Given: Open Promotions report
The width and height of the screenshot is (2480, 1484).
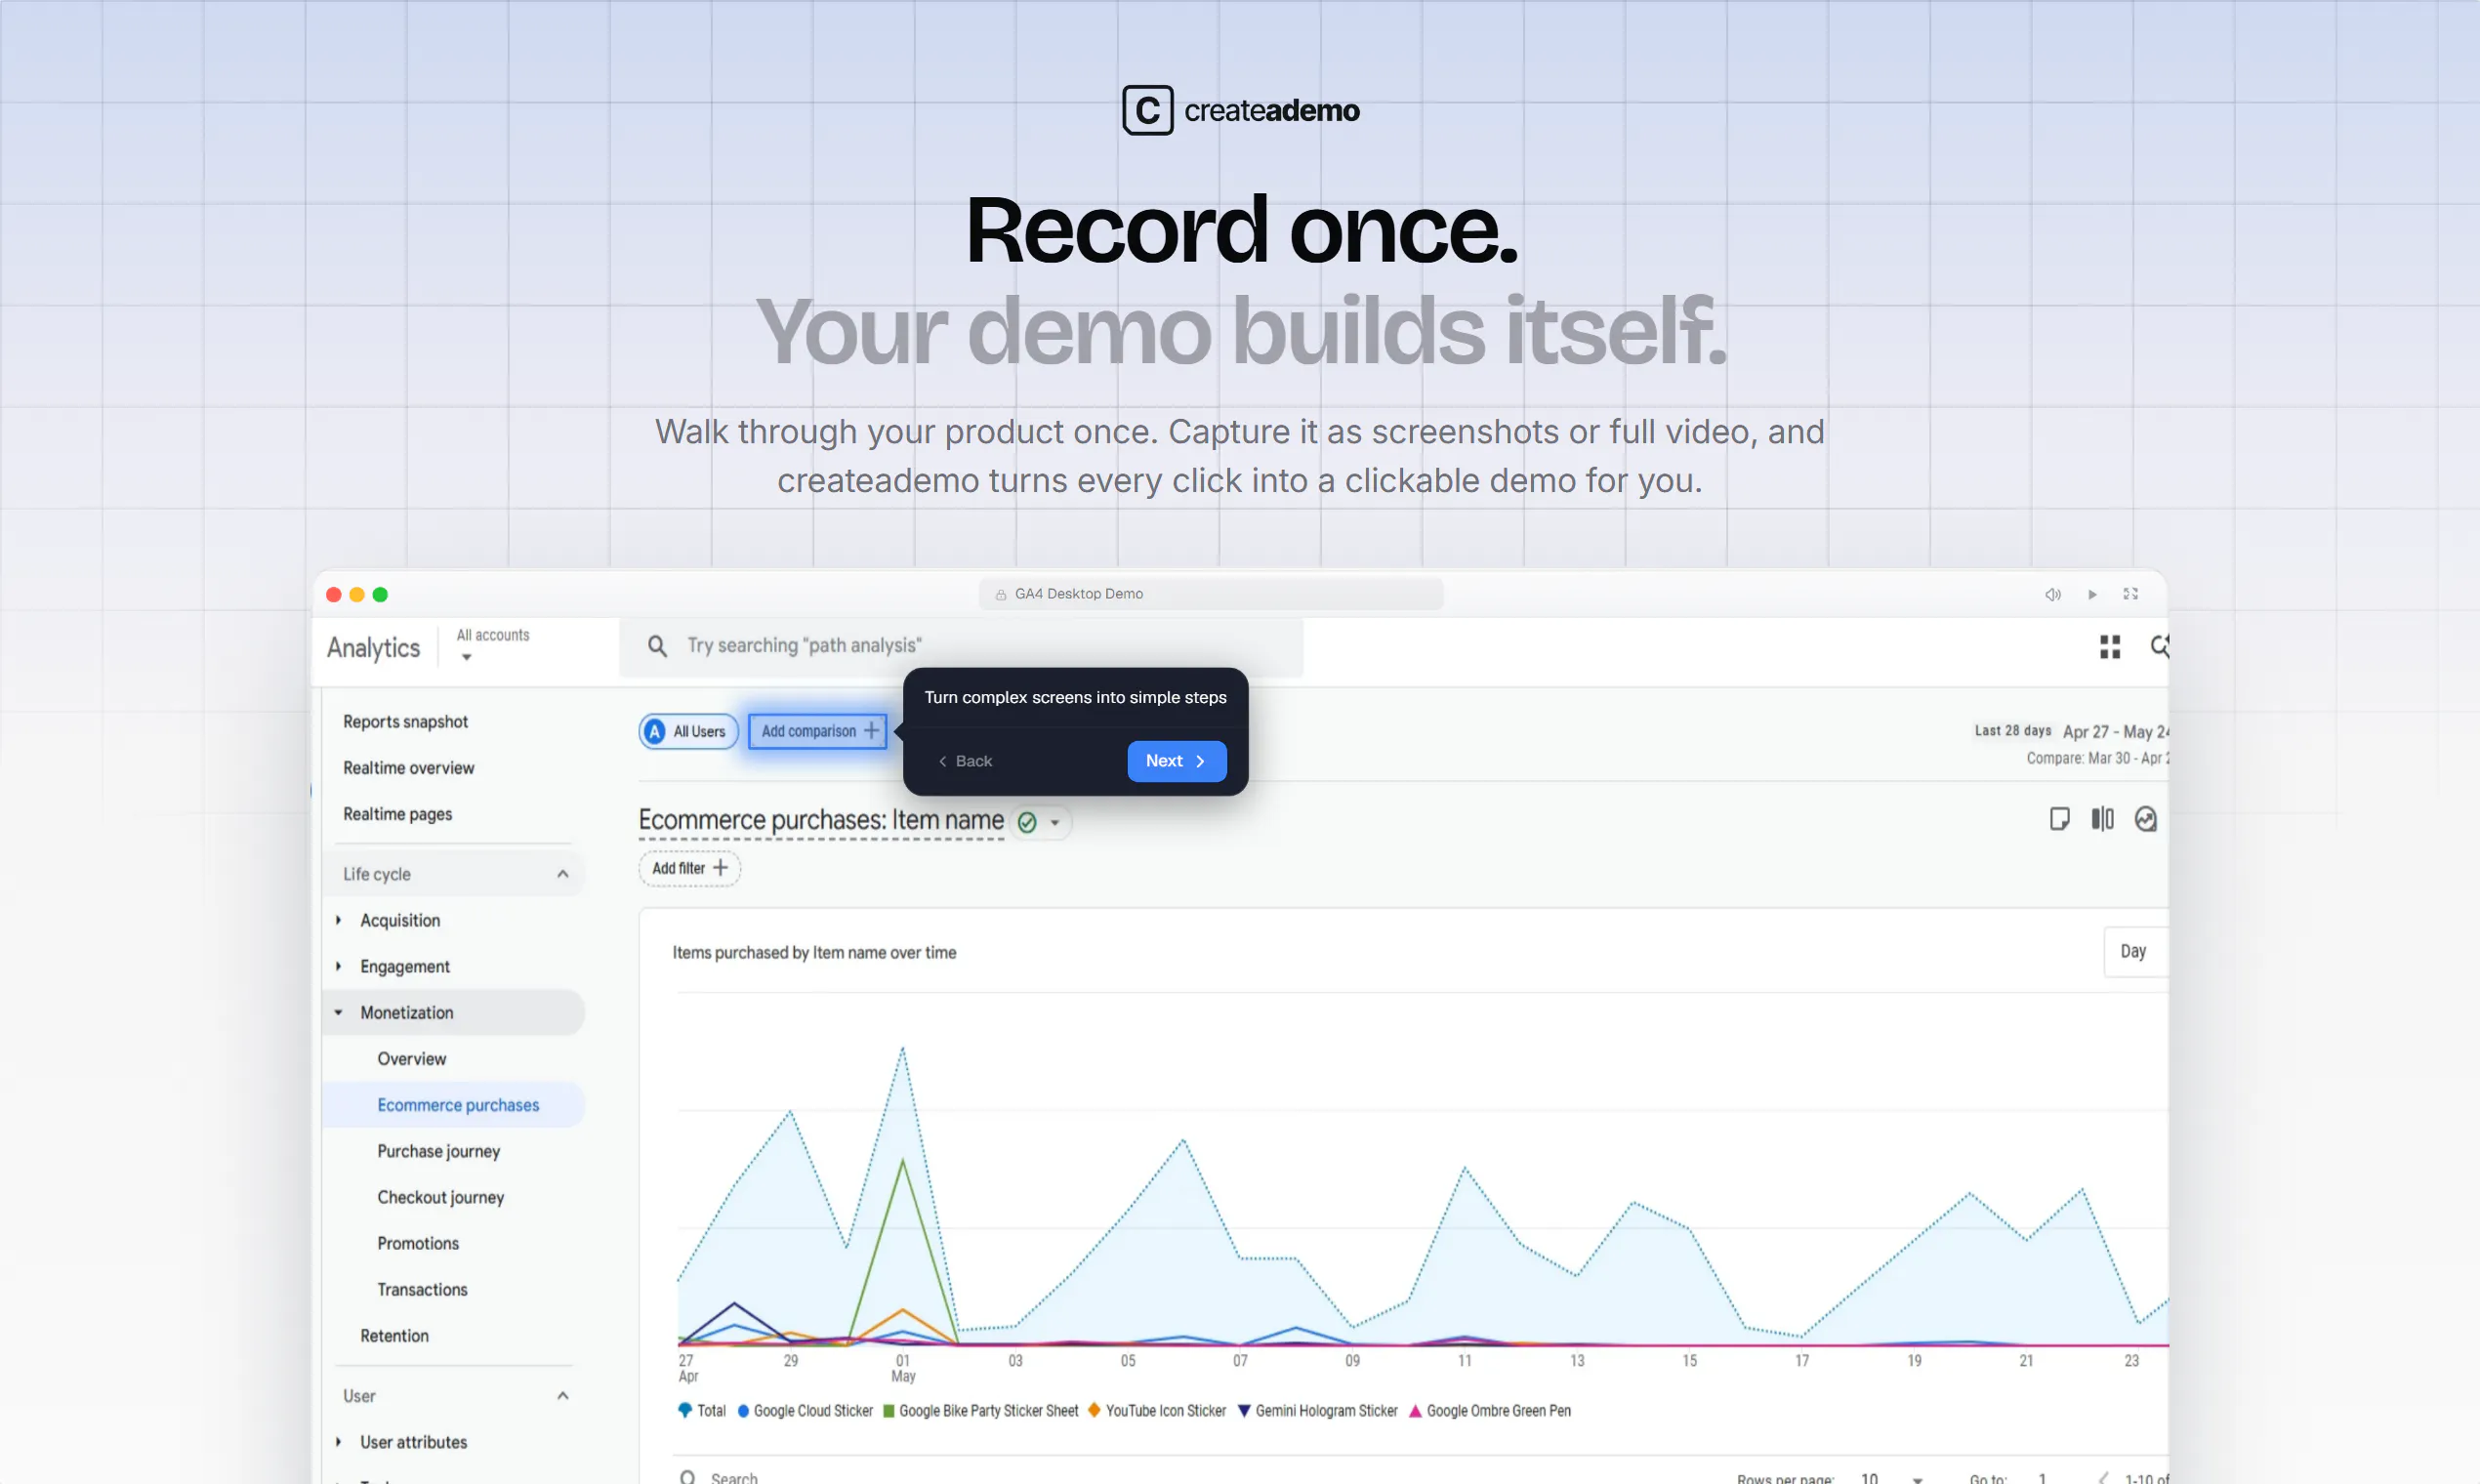Looking at the screenshot, I should [x=418, y=1243].
